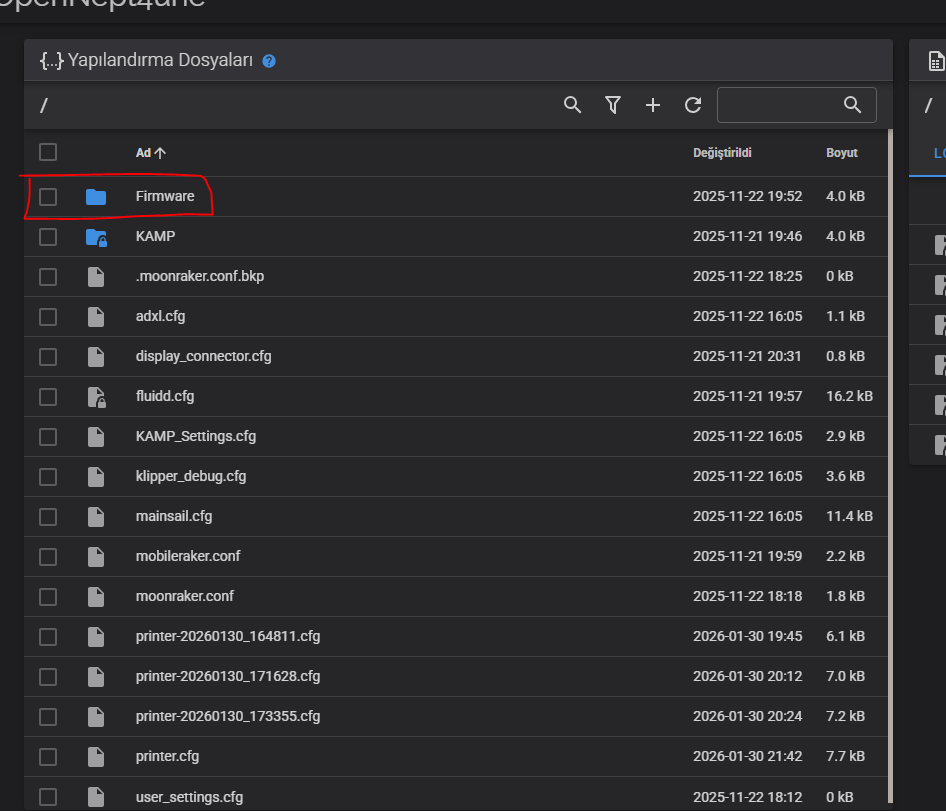Sort by the Boyut size column header
The width and height of the screenshot is (946, 811).
tap(842, 153)
